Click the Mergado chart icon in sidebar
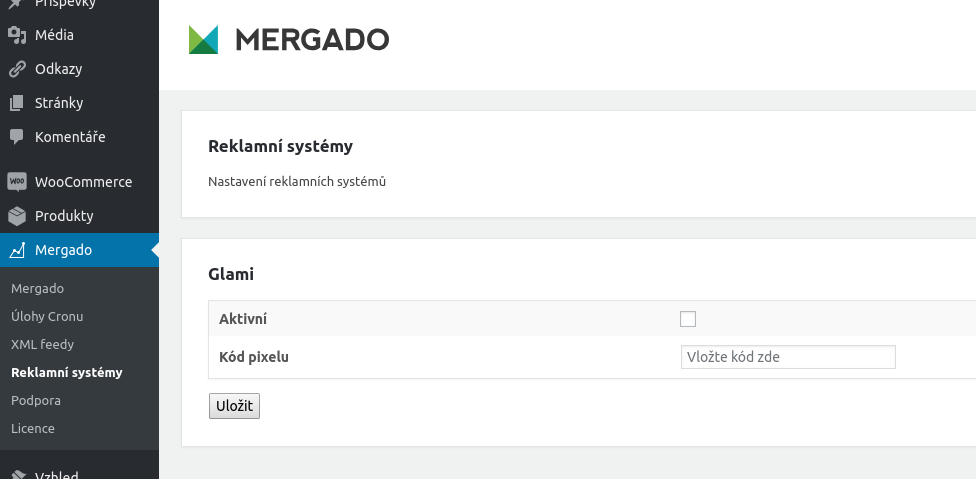This screenshot has height=479, width=976. point(16,250)
